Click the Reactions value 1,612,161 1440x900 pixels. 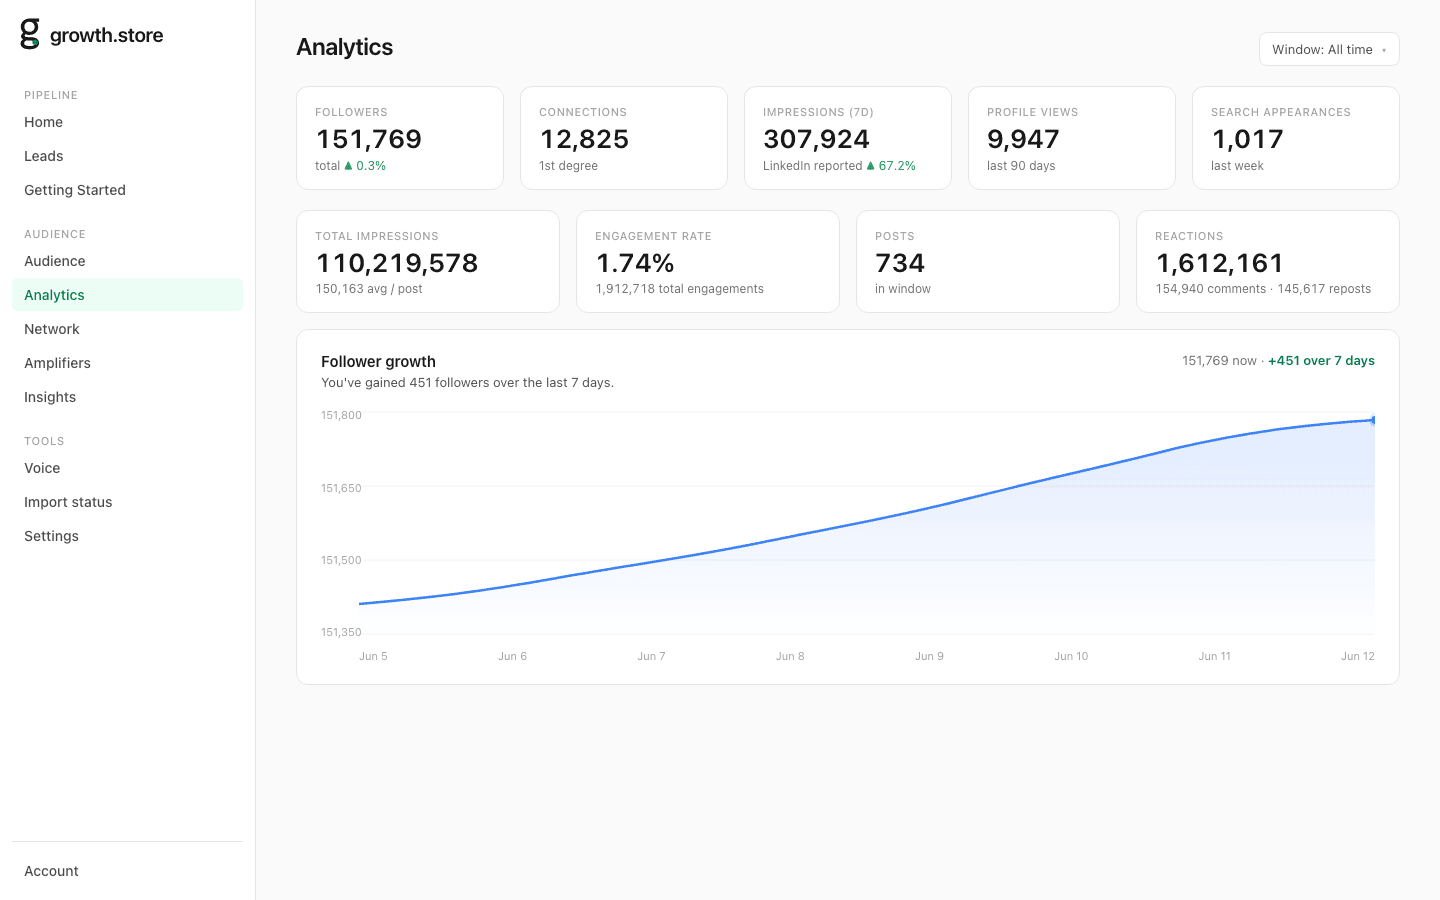[1219, 263]
